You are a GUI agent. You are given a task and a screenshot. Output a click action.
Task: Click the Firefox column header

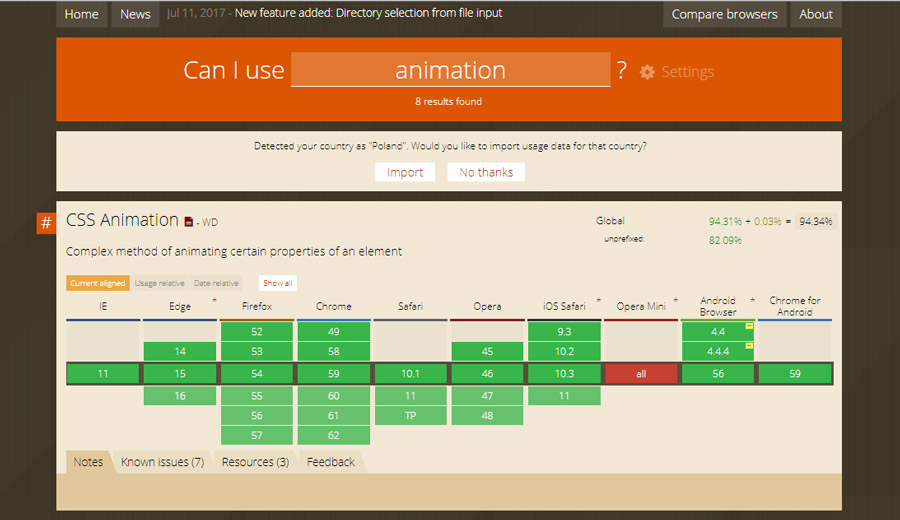(x=257, y=306)
